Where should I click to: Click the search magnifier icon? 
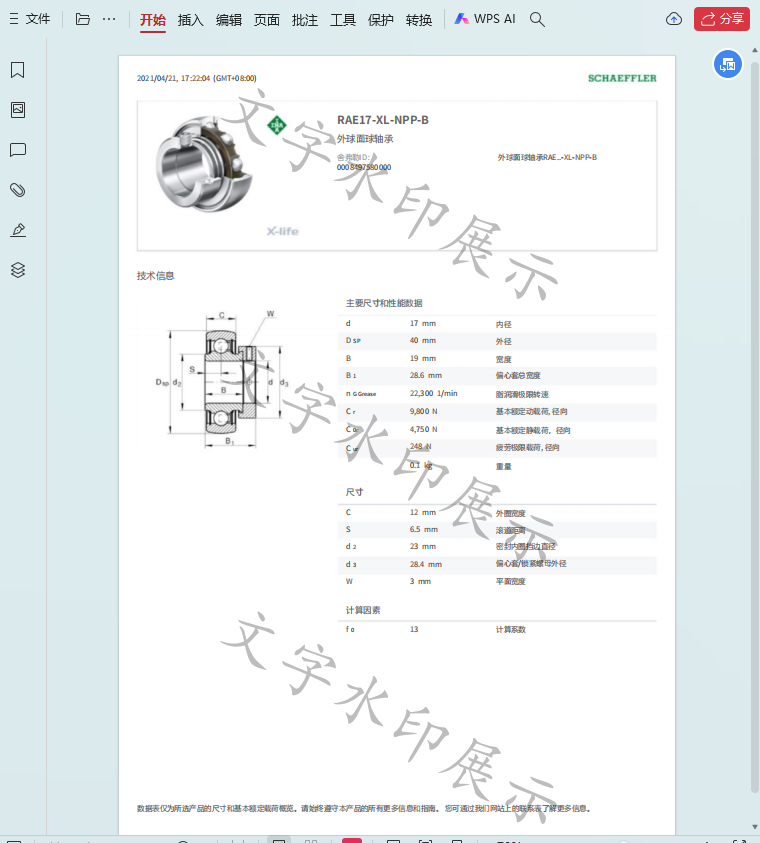[537, 19]
